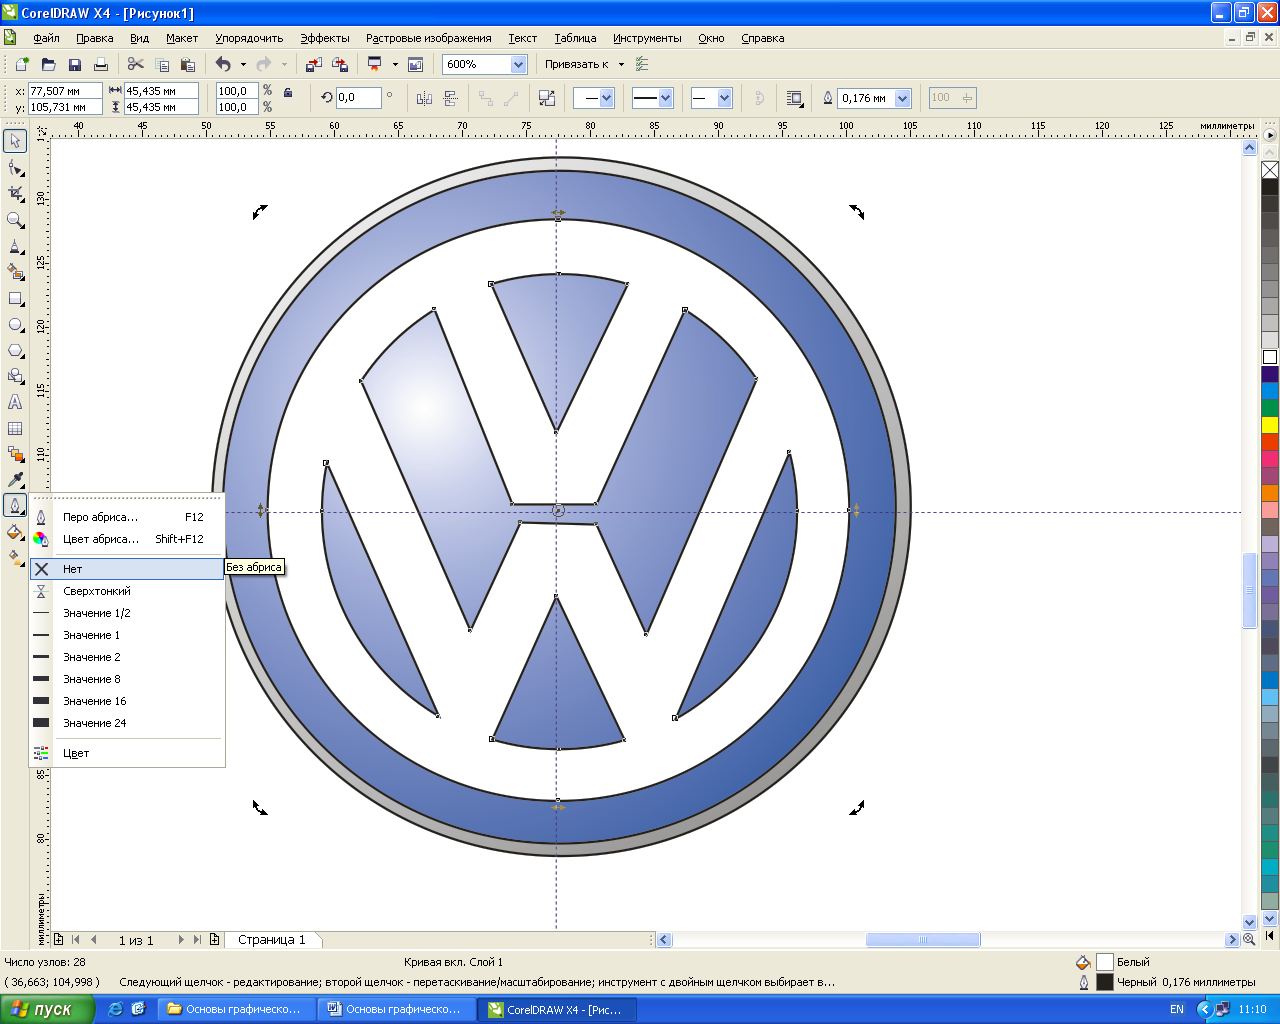This screenshot has height=1024, width=1280.
Task: Open the 'Растровые изображения' menu
Action: 428,38
